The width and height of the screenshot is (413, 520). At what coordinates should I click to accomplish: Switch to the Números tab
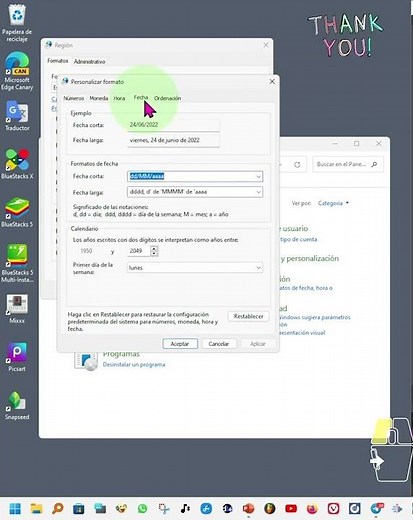click(74, 98)
